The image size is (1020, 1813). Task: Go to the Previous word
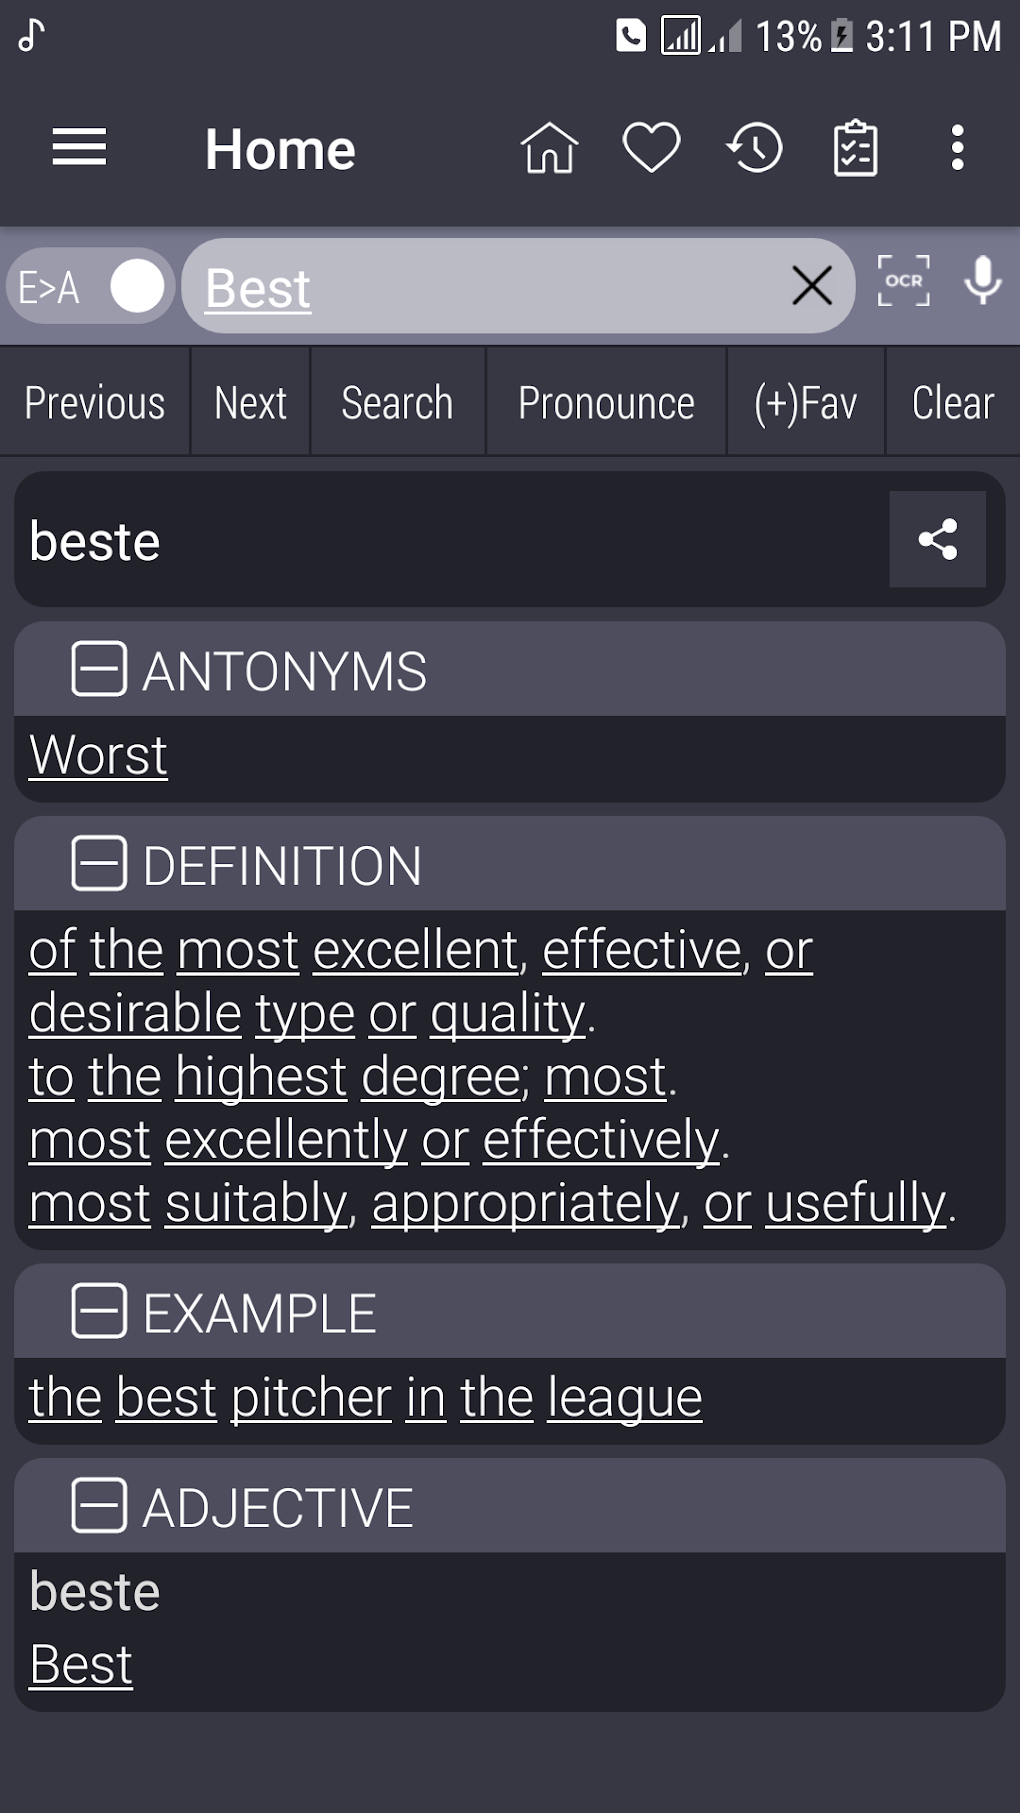(95, 403)
